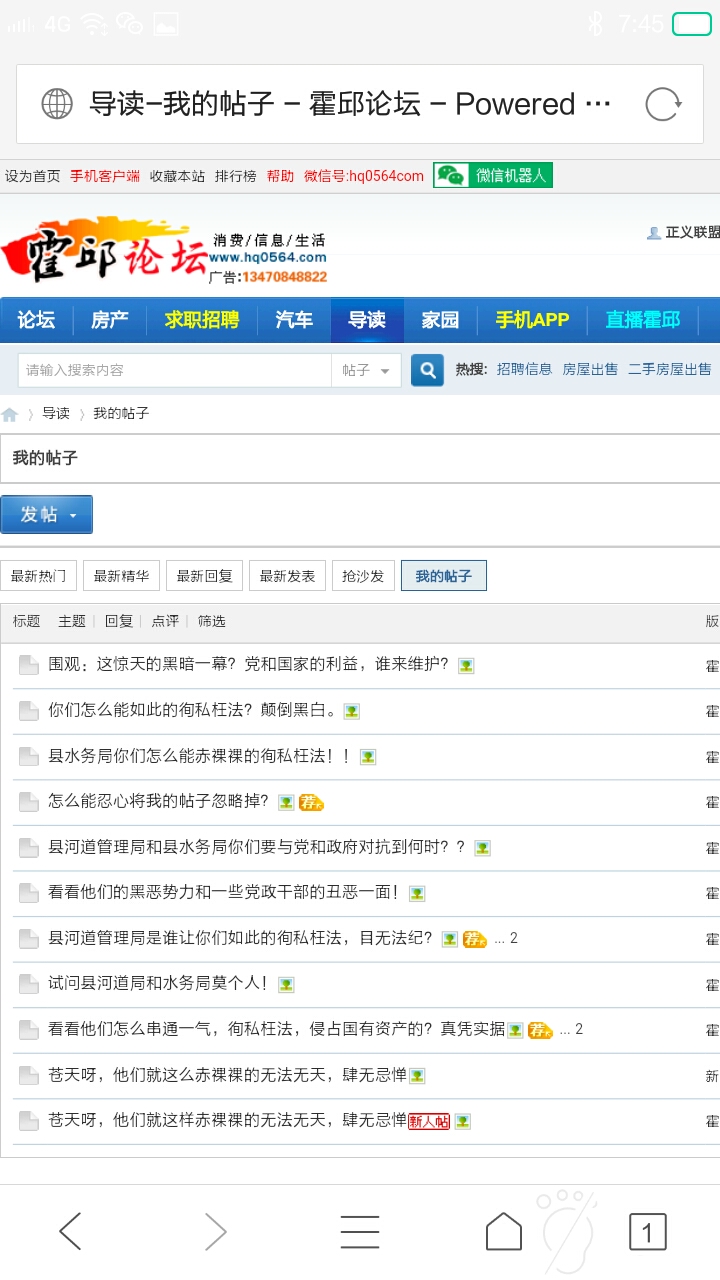Screen dimensions: 720x1280
Task: Tap the browser home icon
Action: point(504,1232)
